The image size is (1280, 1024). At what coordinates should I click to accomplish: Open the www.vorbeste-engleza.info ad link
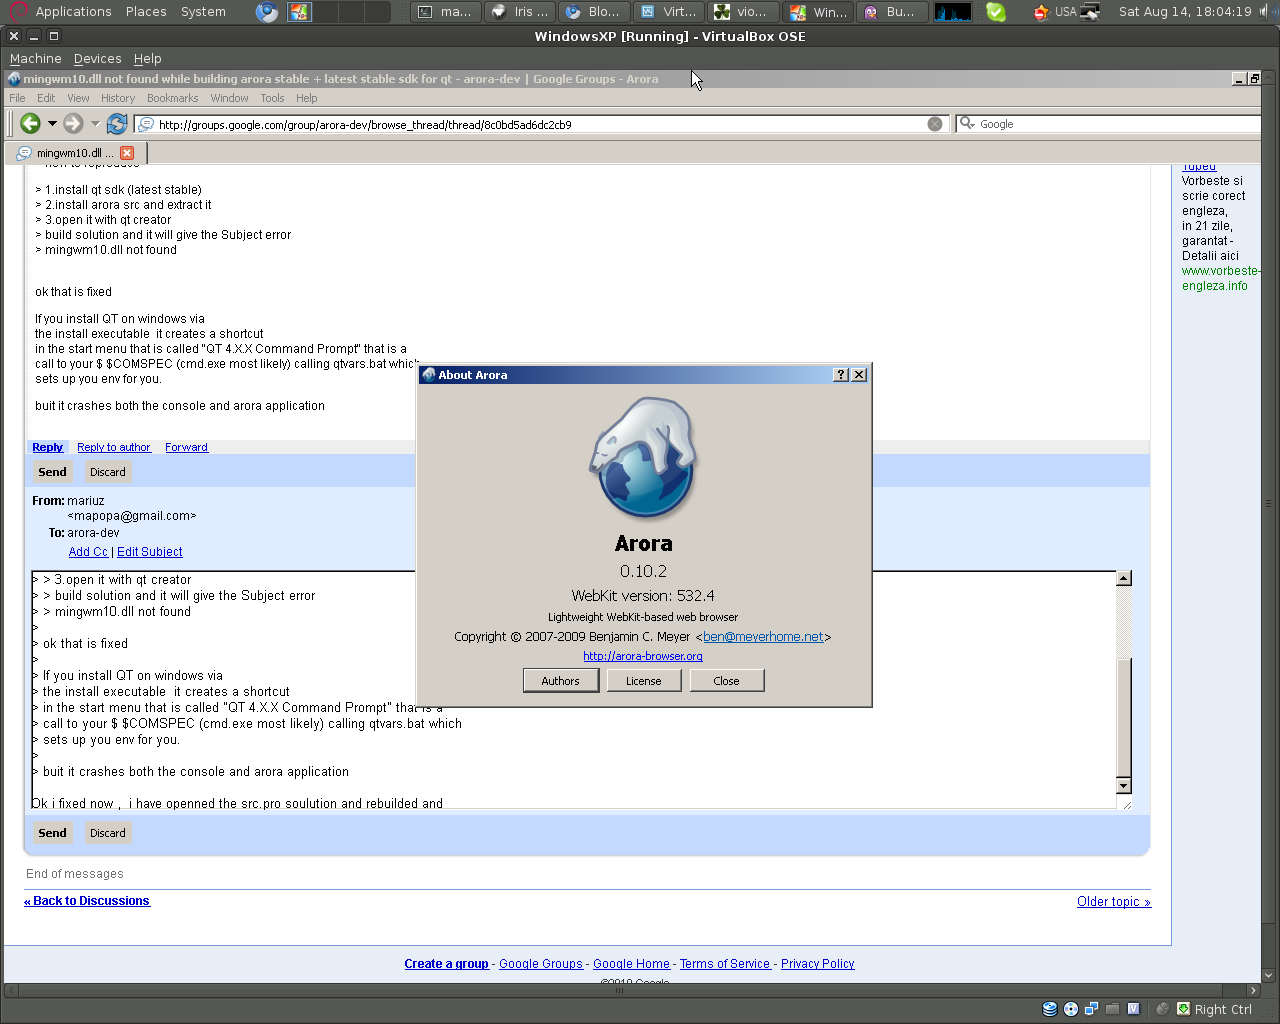[1220, 278]
